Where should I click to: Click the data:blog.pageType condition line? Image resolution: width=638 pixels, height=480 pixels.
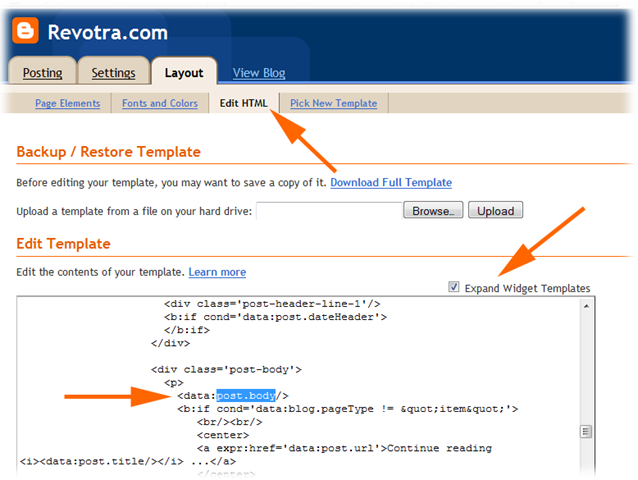348,409
